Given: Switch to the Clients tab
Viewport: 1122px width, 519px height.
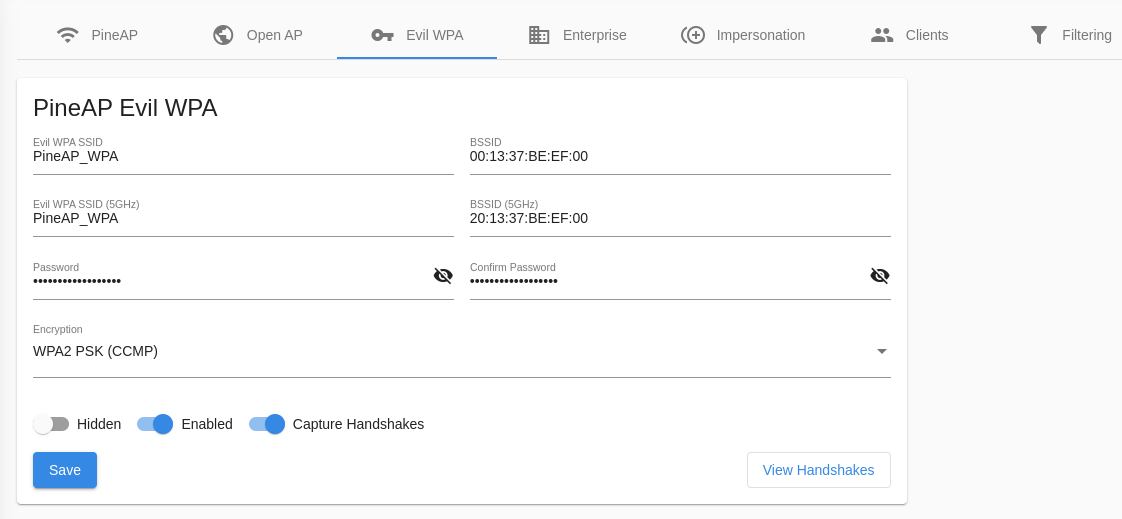Looking at the screenshot, I should pos(909,35).
